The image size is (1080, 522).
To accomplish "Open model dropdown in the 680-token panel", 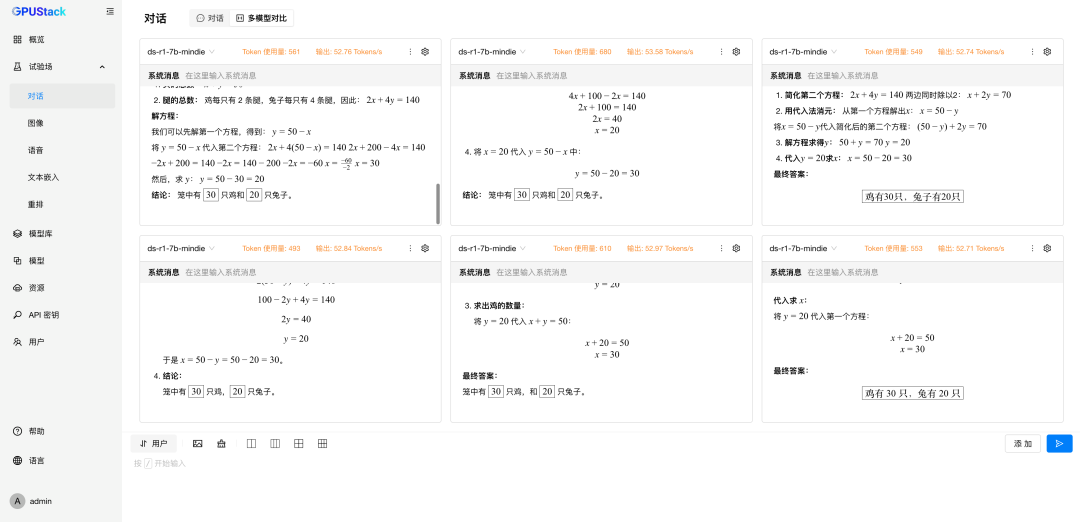I will (x=492, y=52).
